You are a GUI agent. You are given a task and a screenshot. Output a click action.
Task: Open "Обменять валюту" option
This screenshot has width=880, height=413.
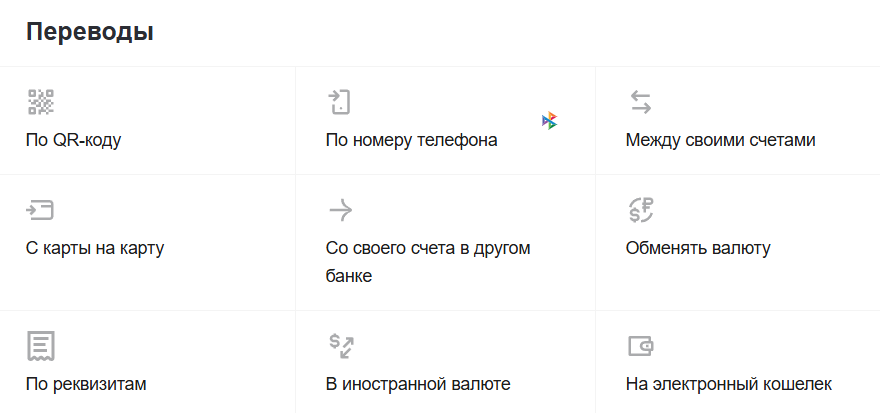[x=698, y=248]
